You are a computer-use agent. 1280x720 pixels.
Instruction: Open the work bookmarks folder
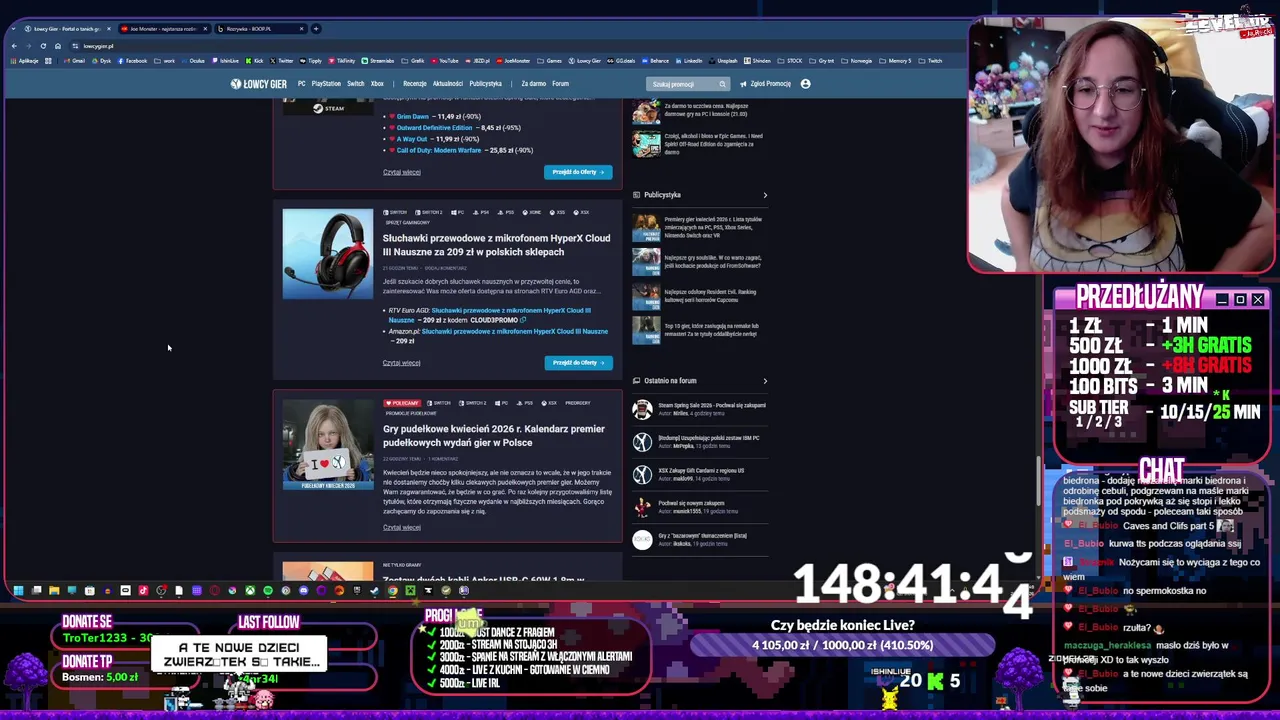pos(164,61)
